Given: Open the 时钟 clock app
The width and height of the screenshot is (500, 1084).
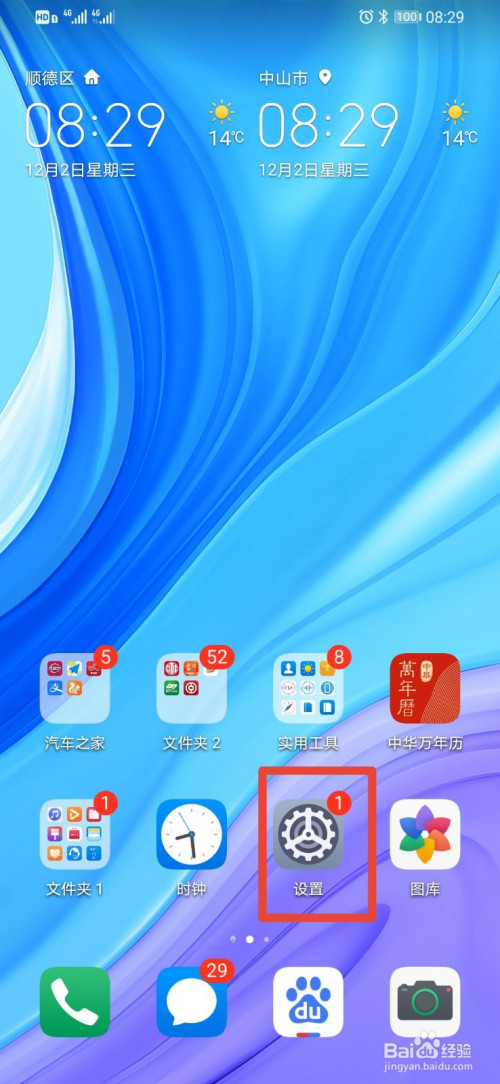Looking at the screenshot, I should pyautogui.click(x=192, y=834).
